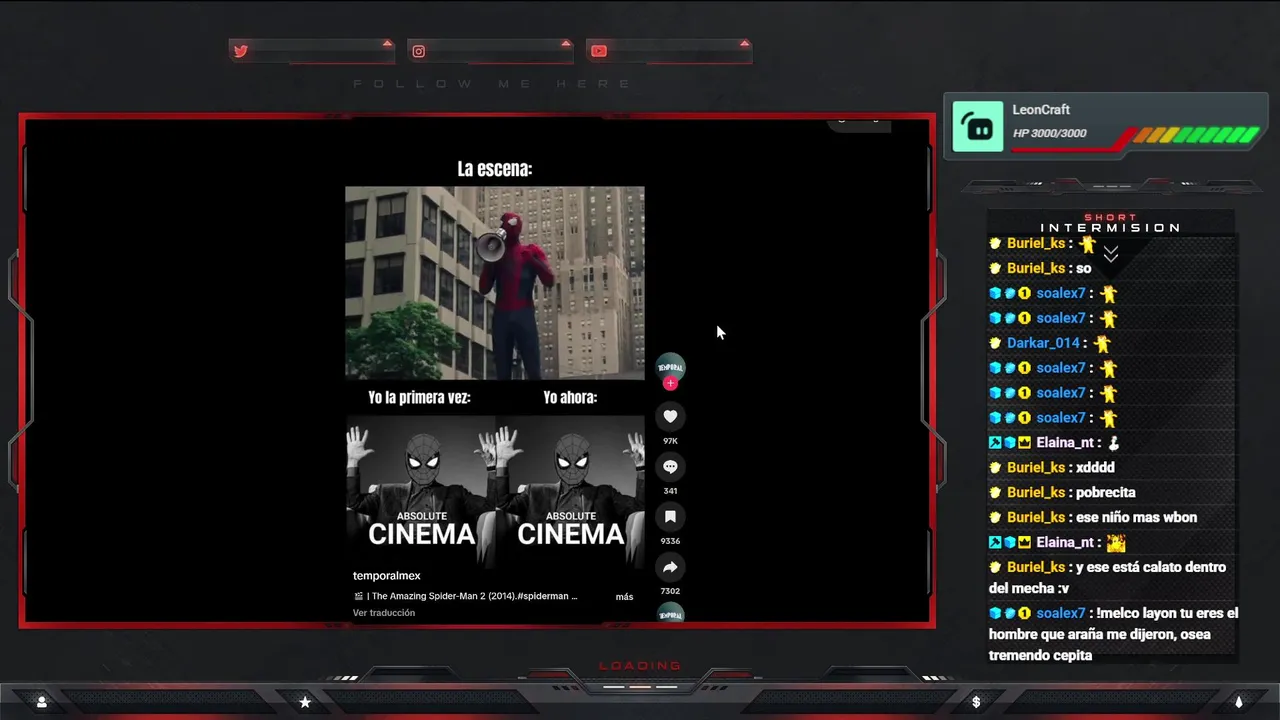Expand the caption with 'más'

[624, 597]
